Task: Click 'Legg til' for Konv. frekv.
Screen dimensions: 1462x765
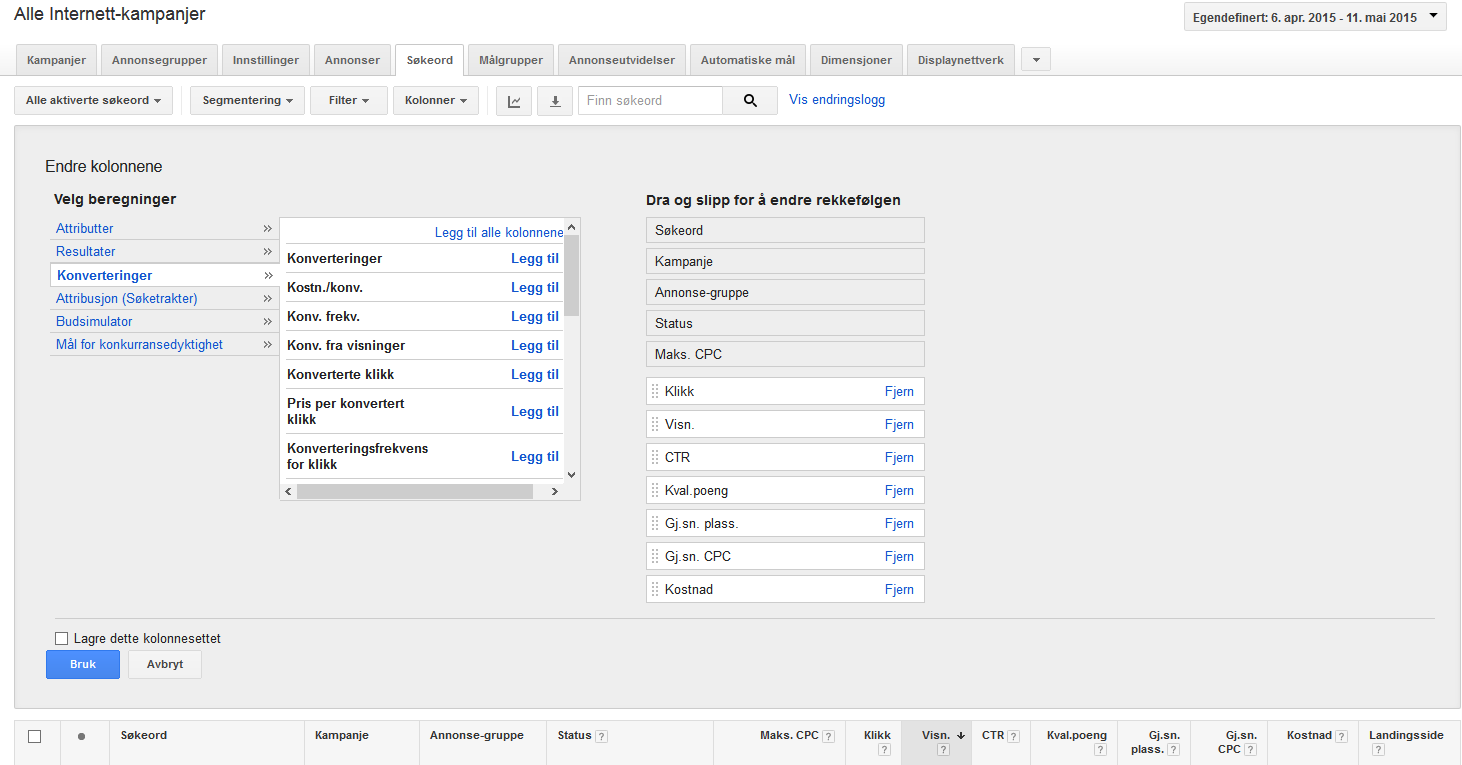Action: point(535,316)
